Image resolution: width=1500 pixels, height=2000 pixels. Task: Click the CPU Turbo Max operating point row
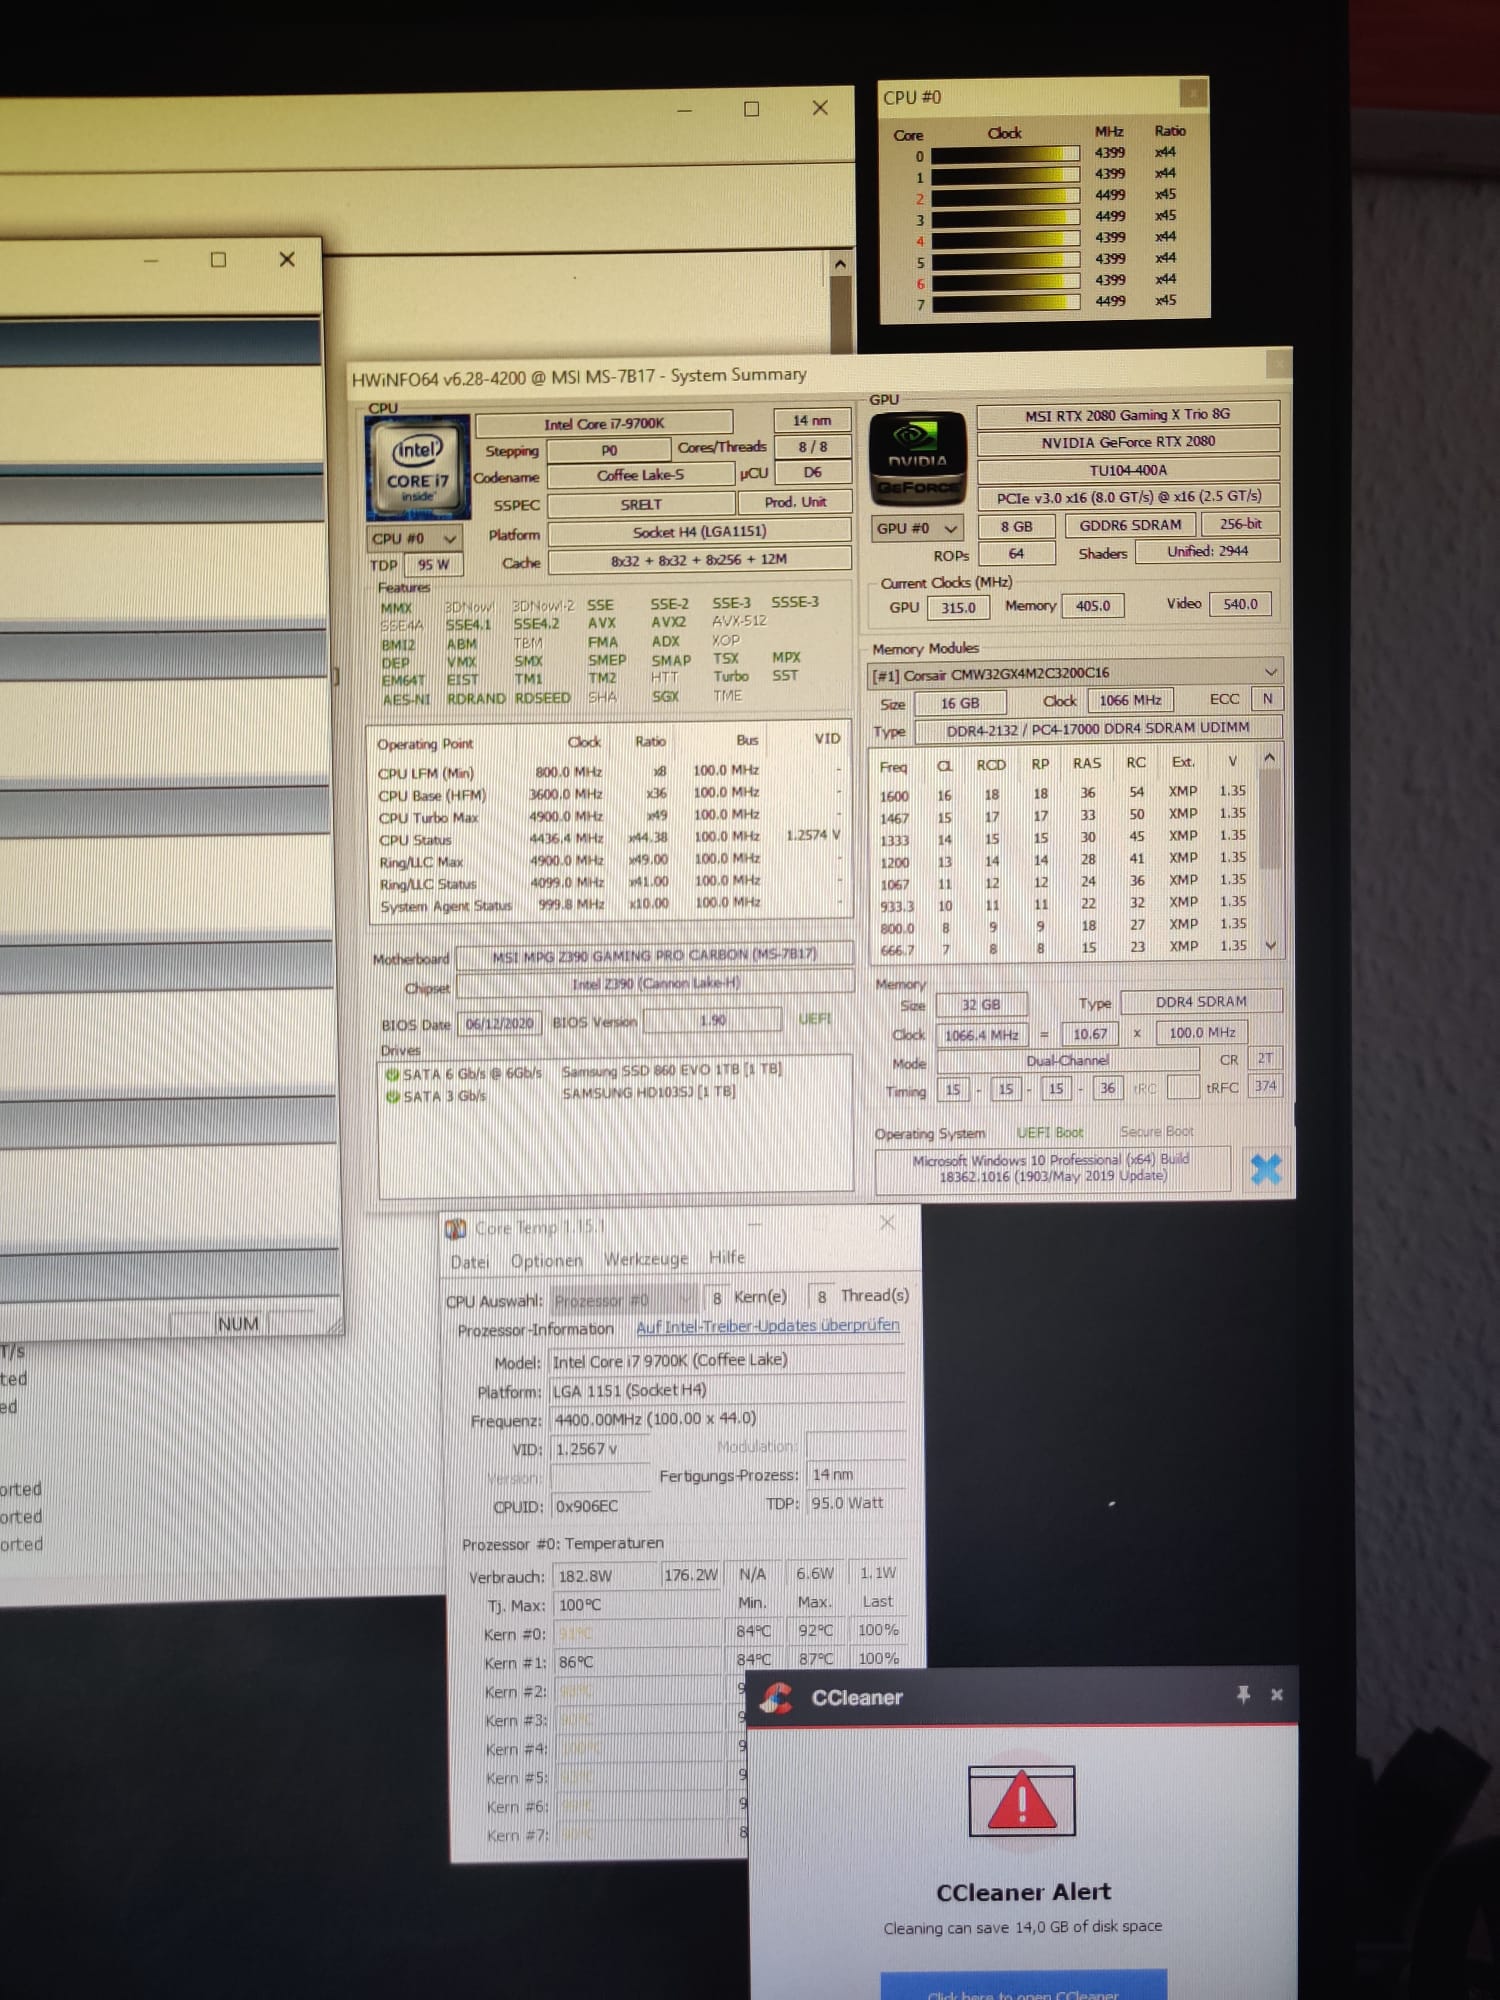coord(610,816)
